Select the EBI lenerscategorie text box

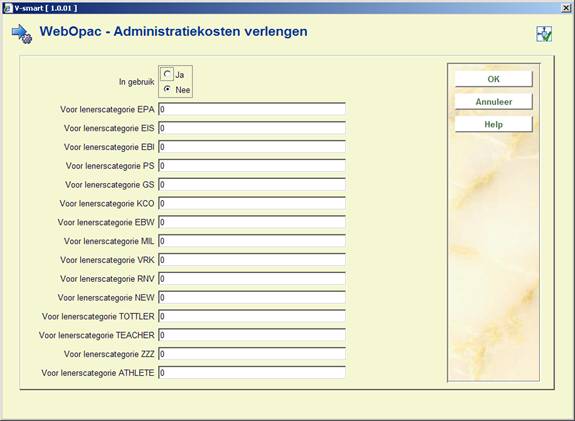pyautogui.click(x=252, y=147)
